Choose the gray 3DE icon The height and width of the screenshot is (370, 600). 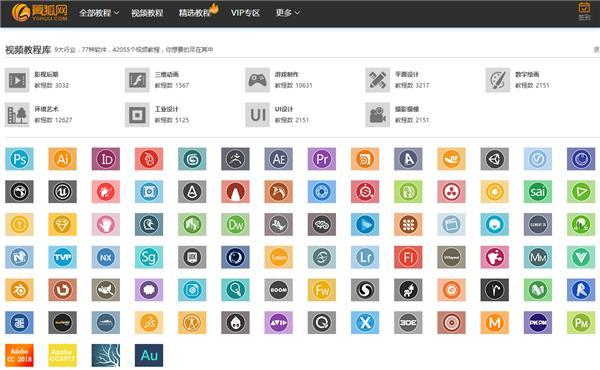coord(408,323)
